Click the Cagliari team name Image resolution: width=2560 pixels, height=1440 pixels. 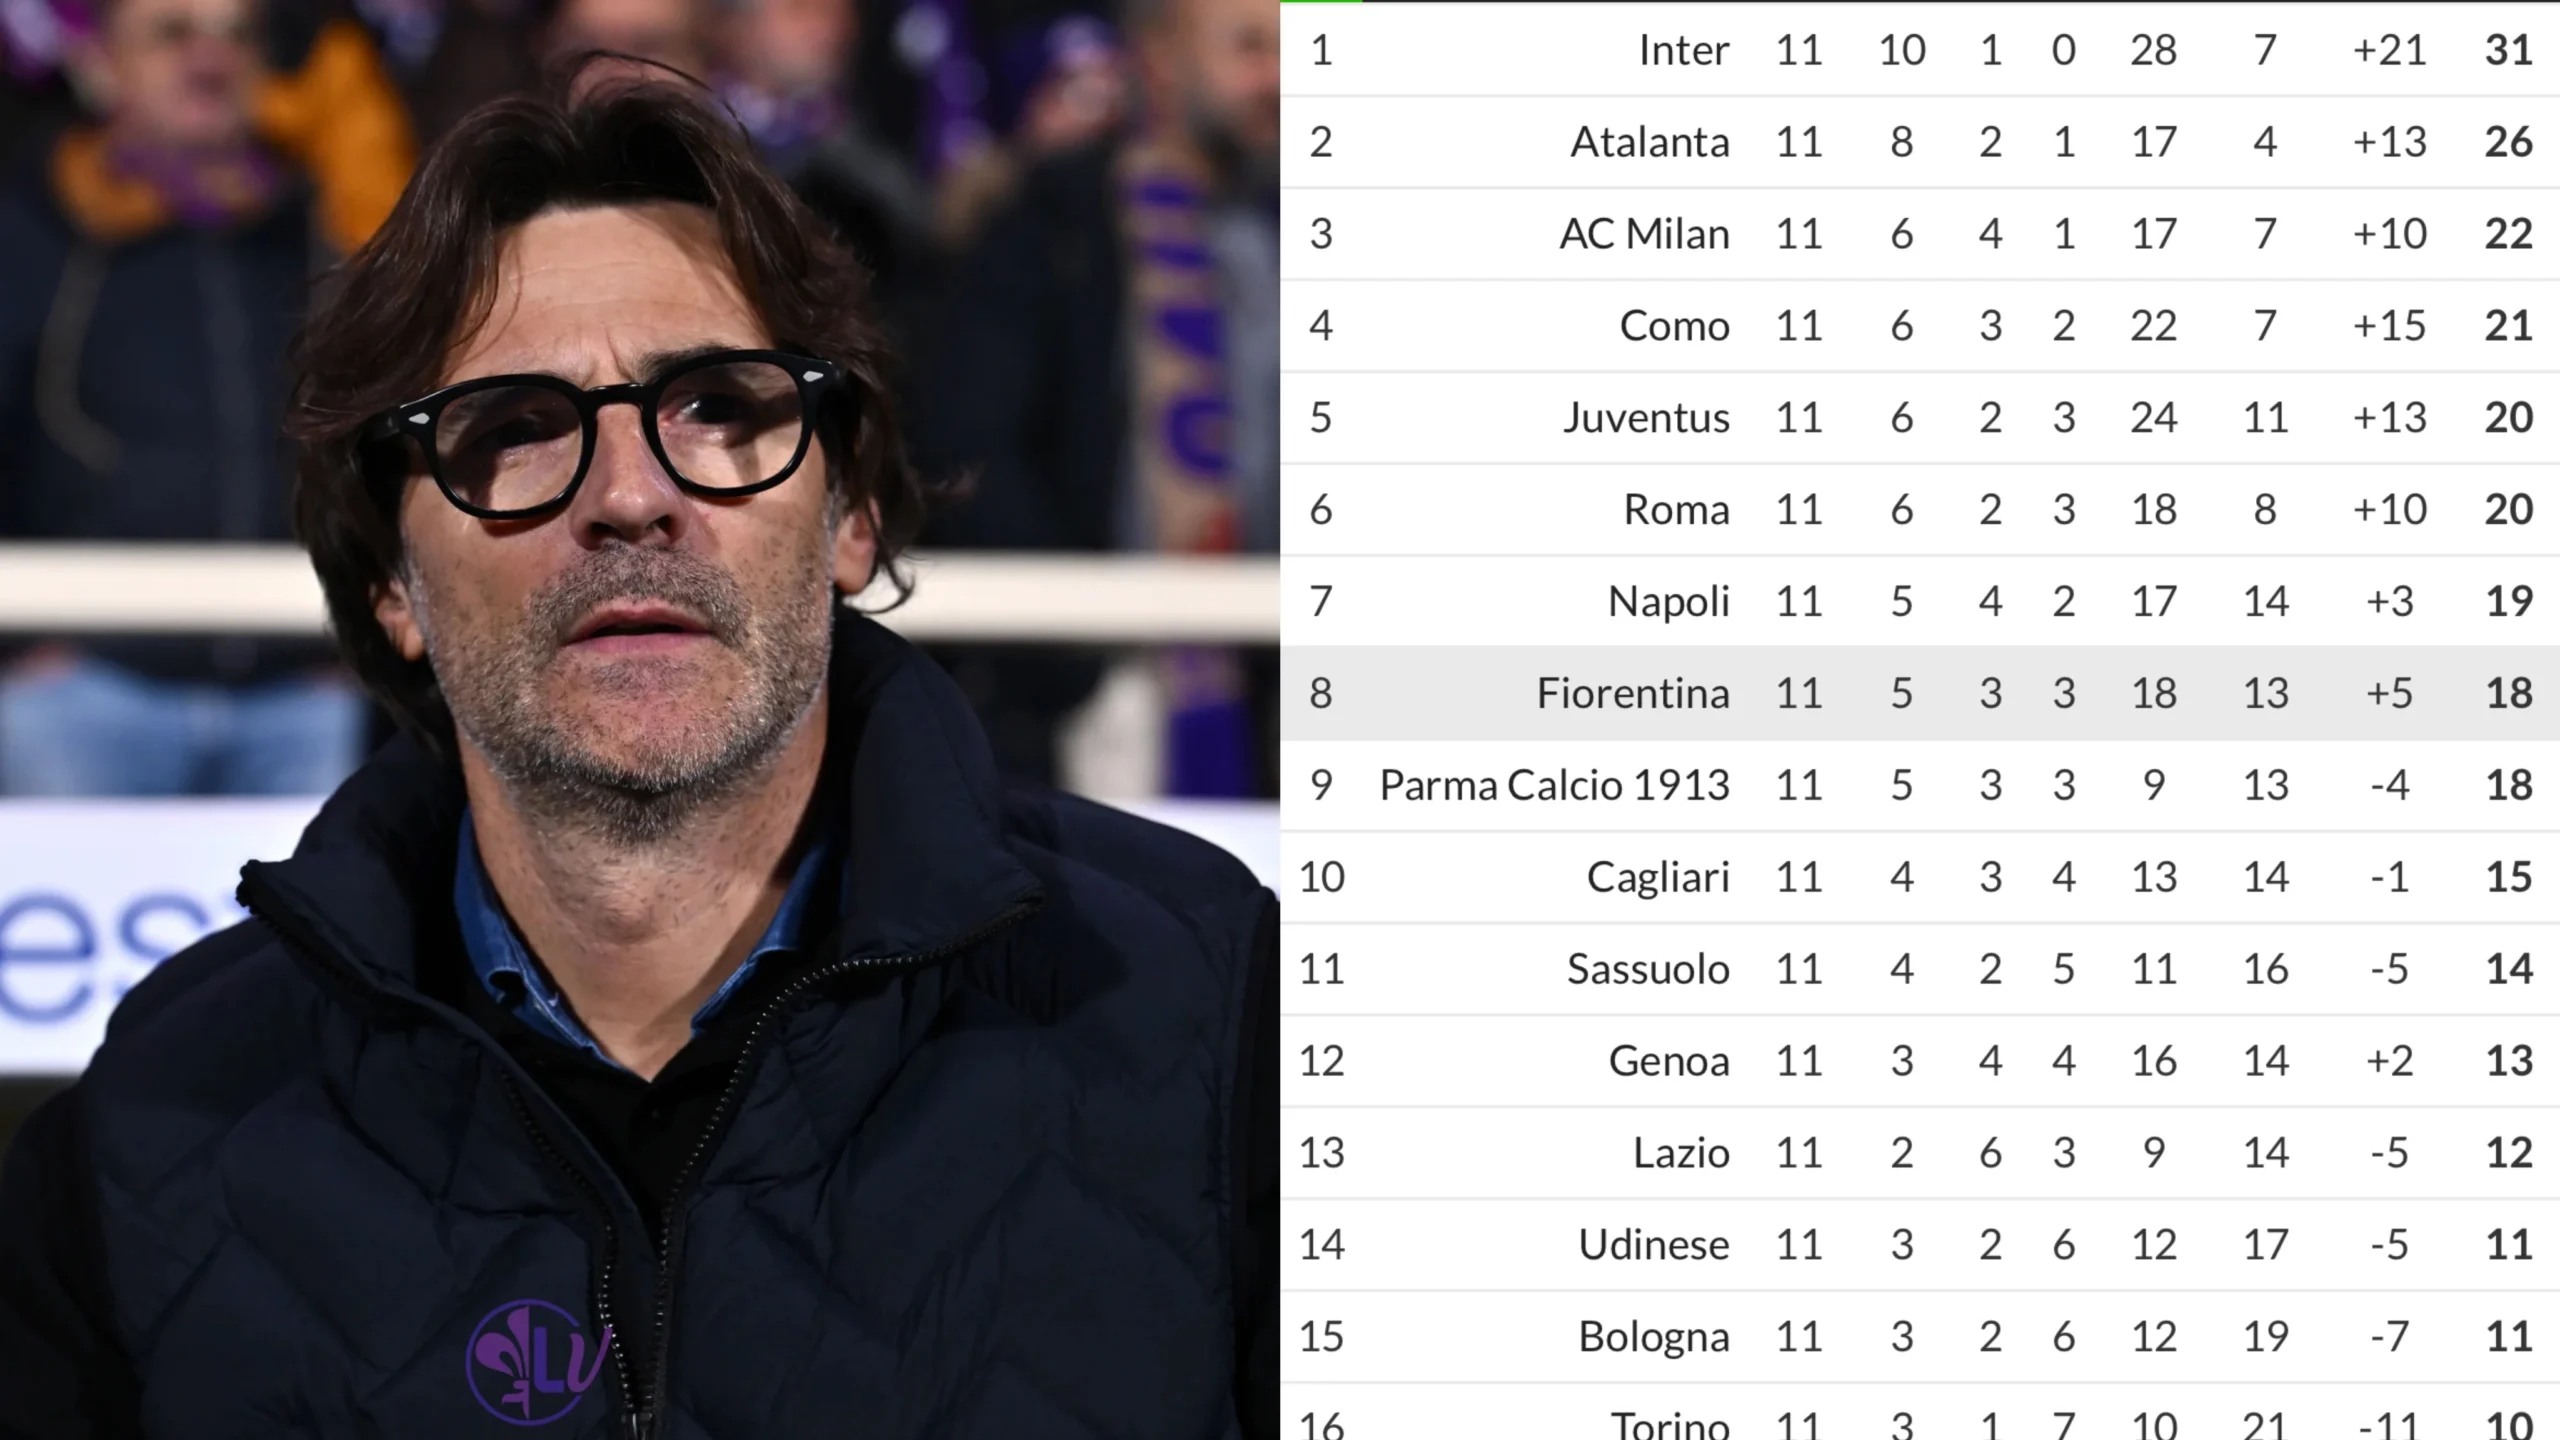point(1657,878)
